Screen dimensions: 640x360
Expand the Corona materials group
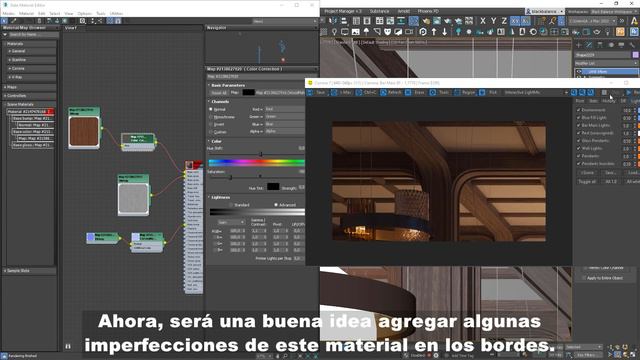coord(9,69)
